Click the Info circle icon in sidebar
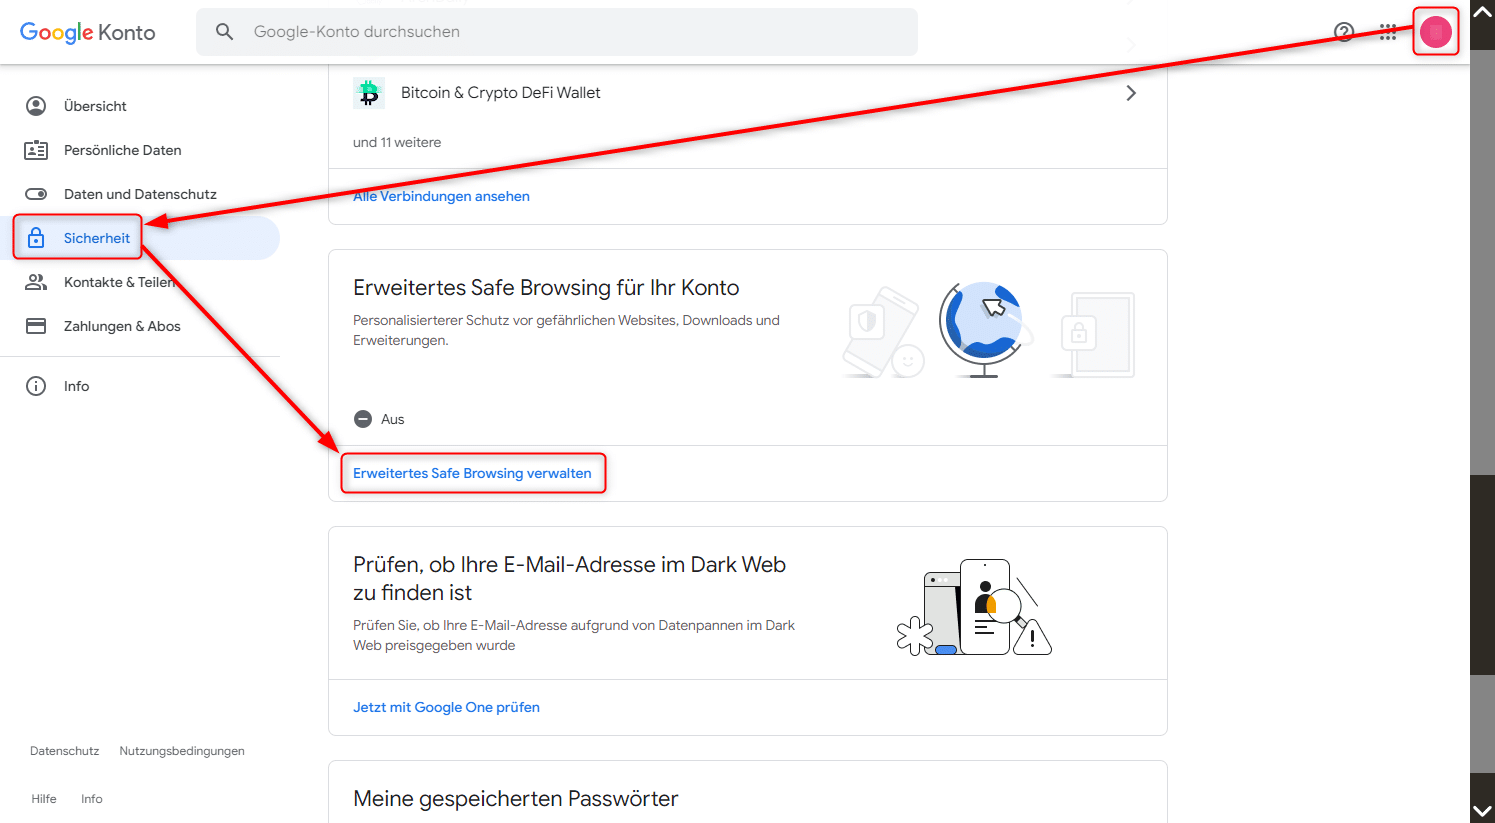 [x=36, y=385]
